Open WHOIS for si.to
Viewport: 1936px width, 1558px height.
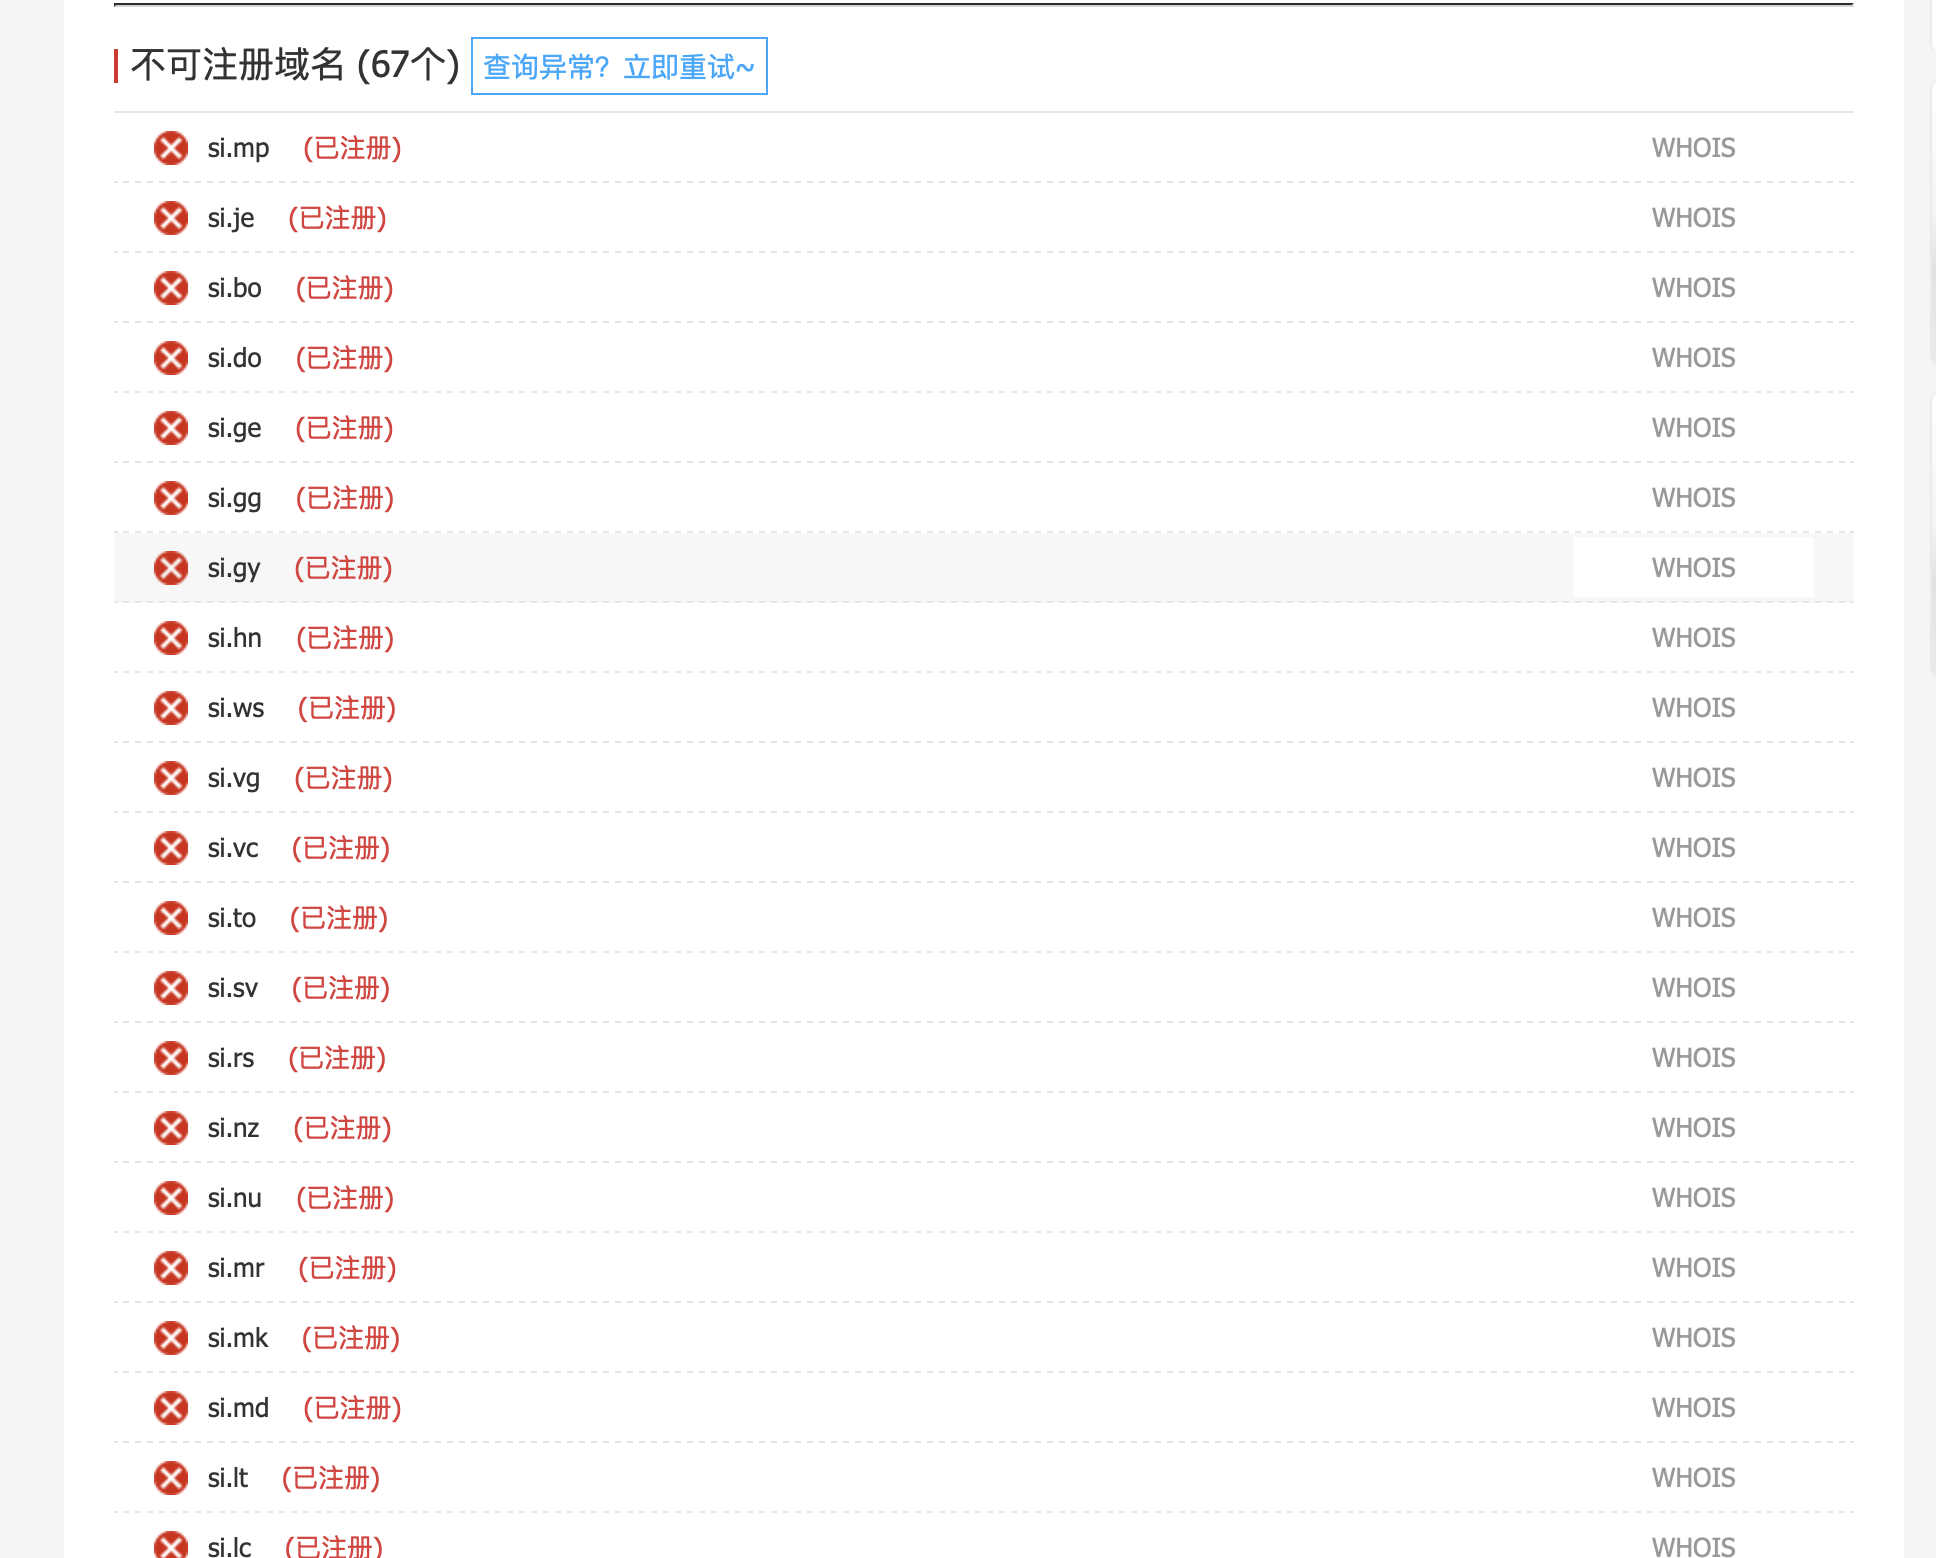(1693, 918)
